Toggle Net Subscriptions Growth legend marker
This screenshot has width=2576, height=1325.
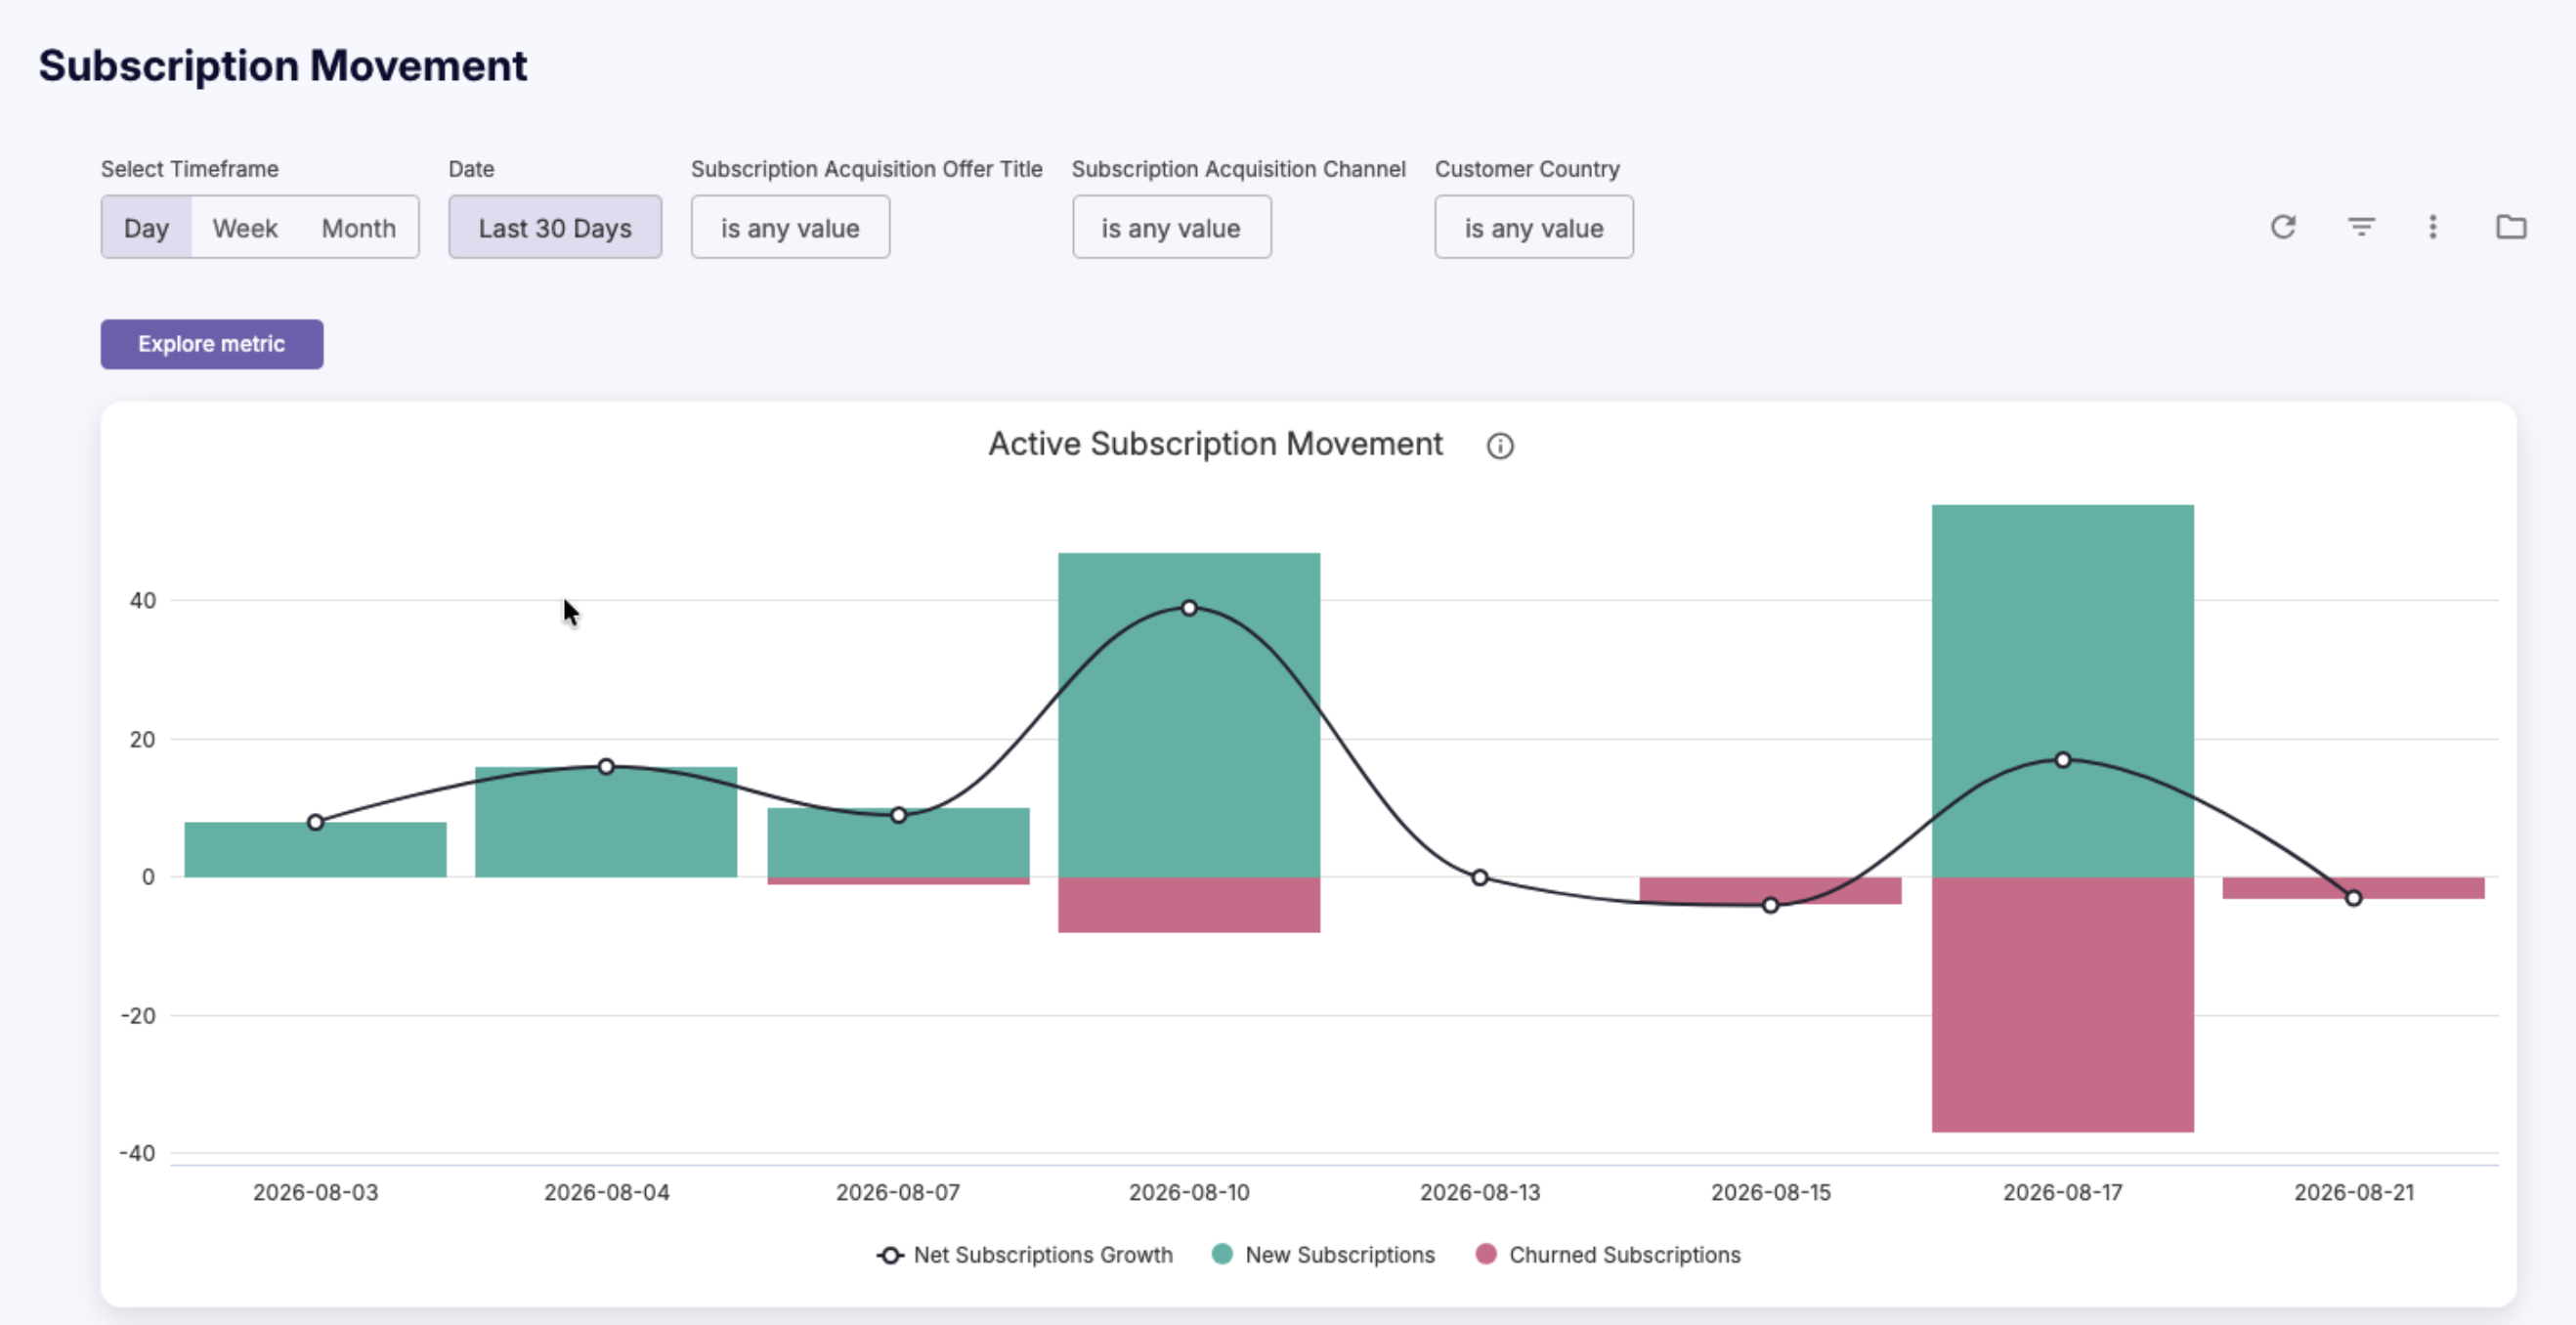(890, 1255)
